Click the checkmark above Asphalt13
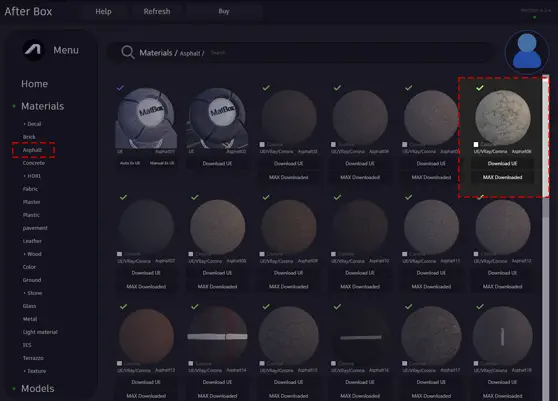Screen dimensions: 558x401 click(123, 306)
